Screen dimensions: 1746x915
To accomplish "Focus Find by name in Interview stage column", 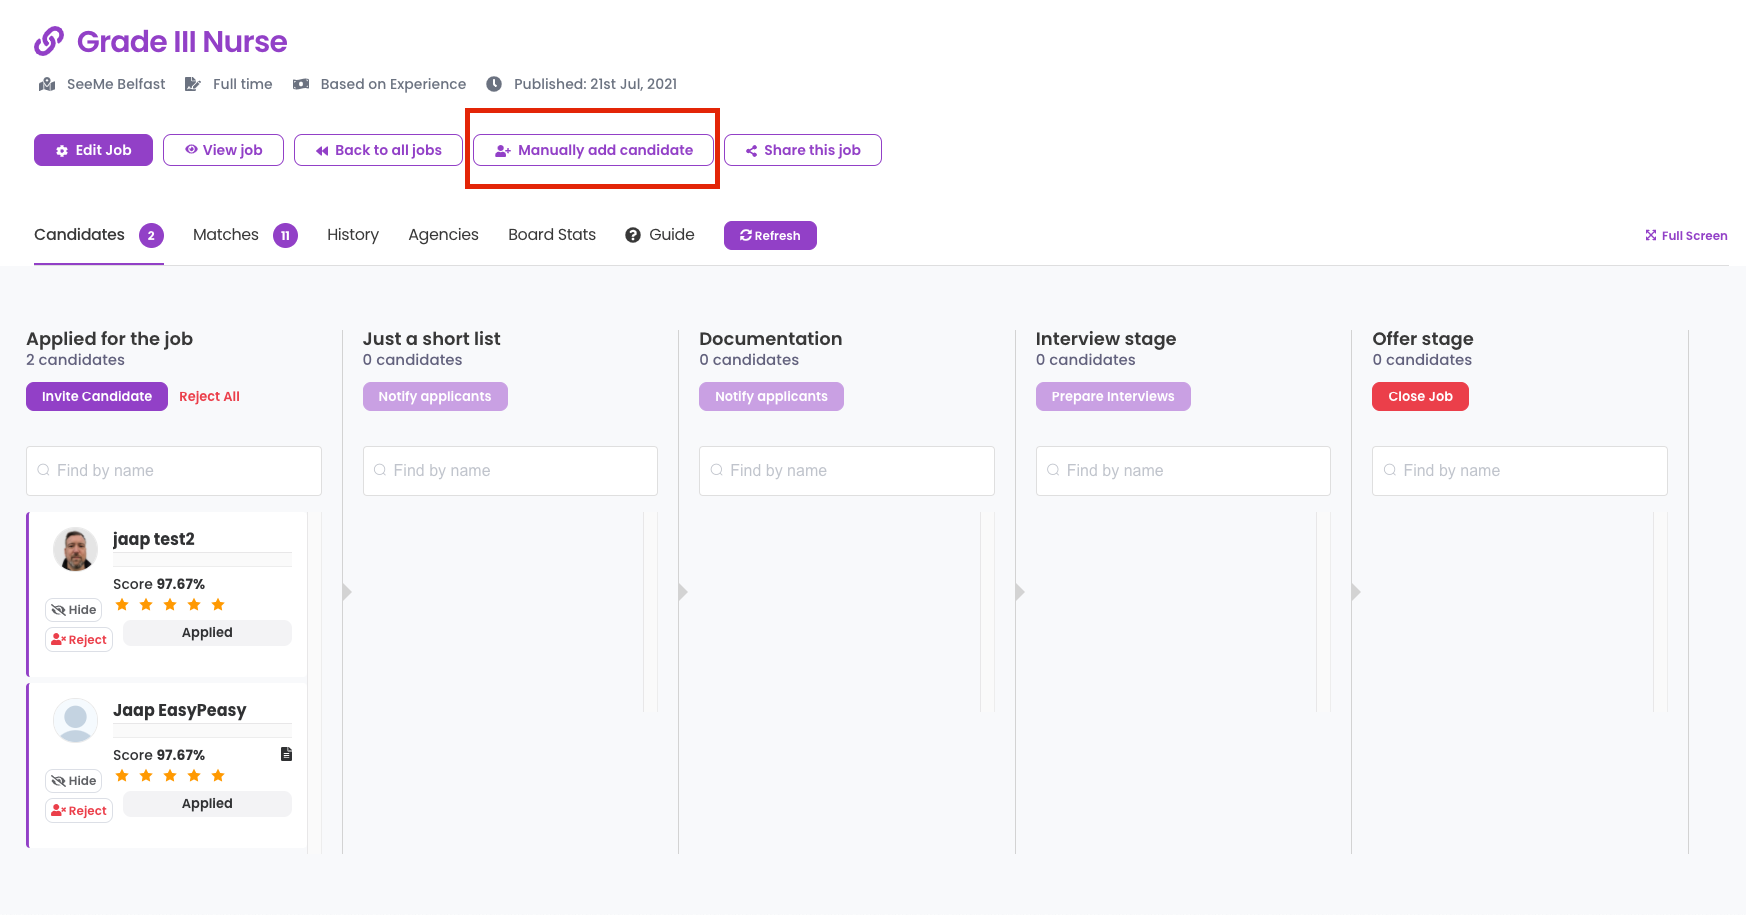I will (x=1183, y=471).
